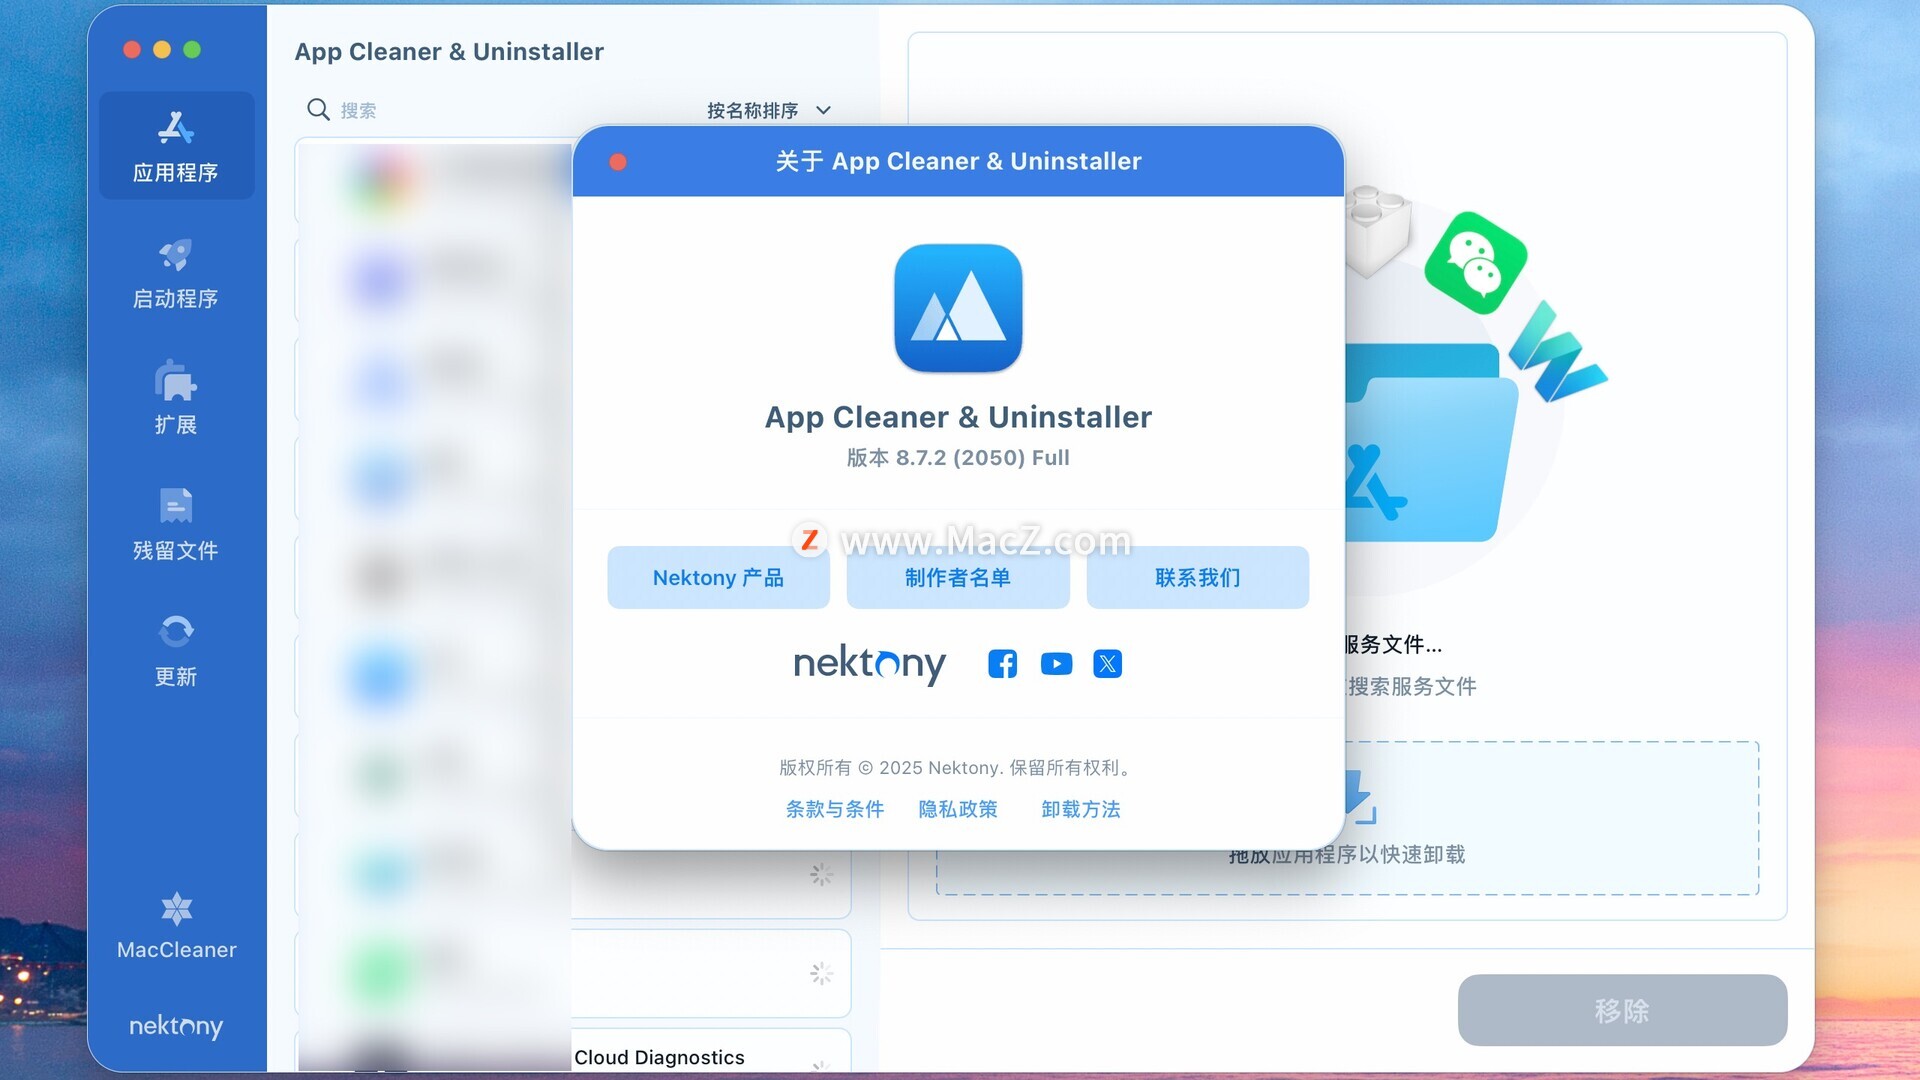Click the version text 8.7.2 (2050) Full
The image size is (1920, 1080).
click(x=958, y=458)
